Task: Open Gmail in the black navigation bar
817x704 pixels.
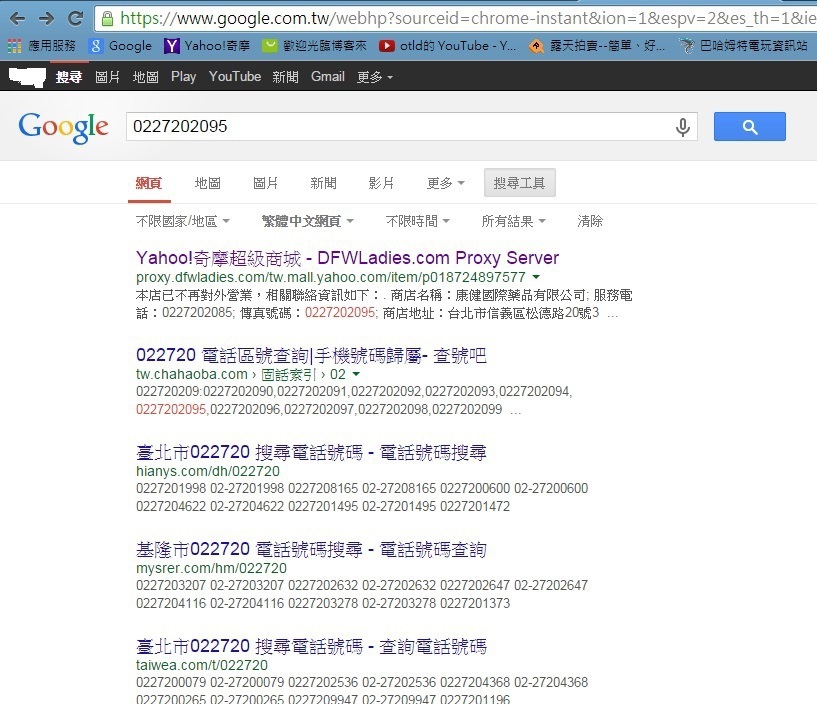Action: pos(328,77)
